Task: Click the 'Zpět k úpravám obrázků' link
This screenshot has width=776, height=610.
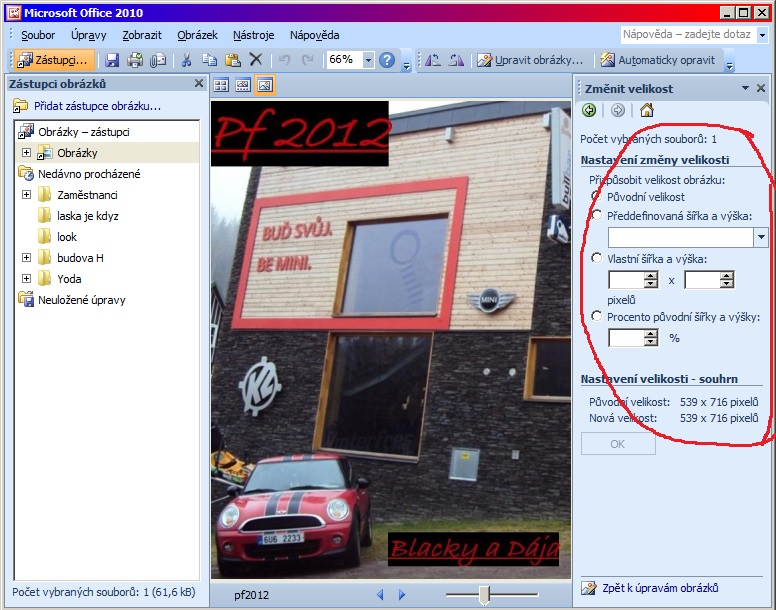Action: 660,588
